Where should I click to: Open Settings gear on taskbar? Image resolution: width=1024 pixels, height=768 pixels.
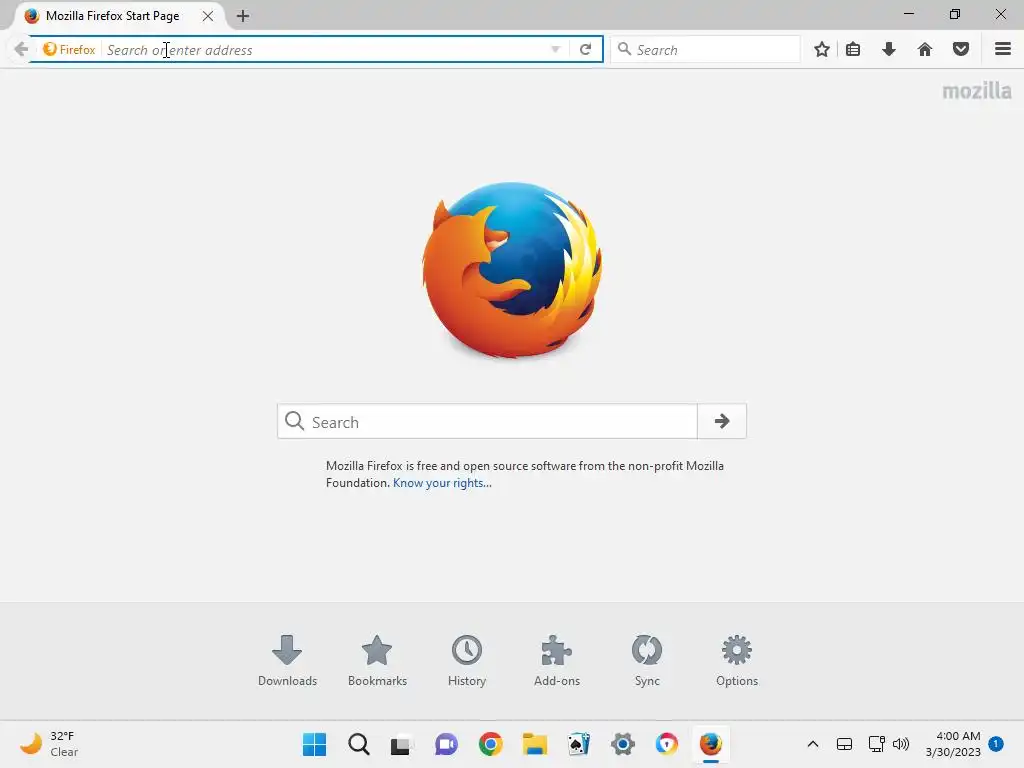(x=623, y=744)
